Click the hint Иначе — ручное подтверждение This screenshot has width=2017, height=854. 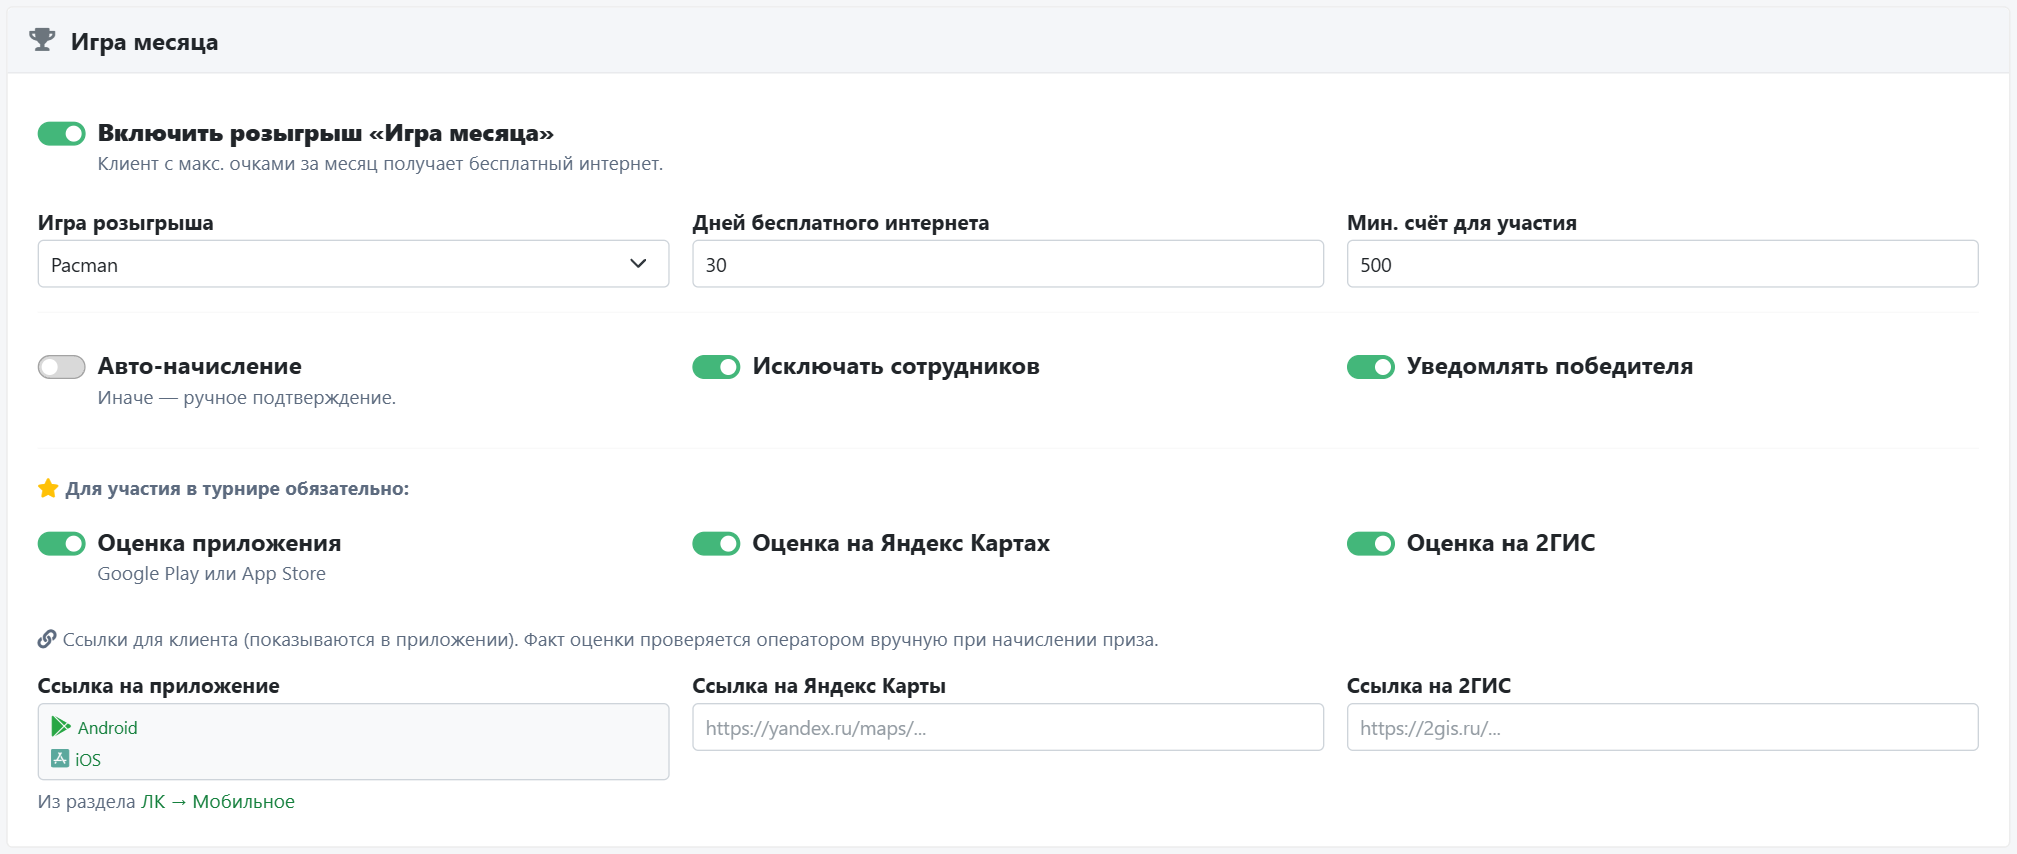(x=246, y=398)
